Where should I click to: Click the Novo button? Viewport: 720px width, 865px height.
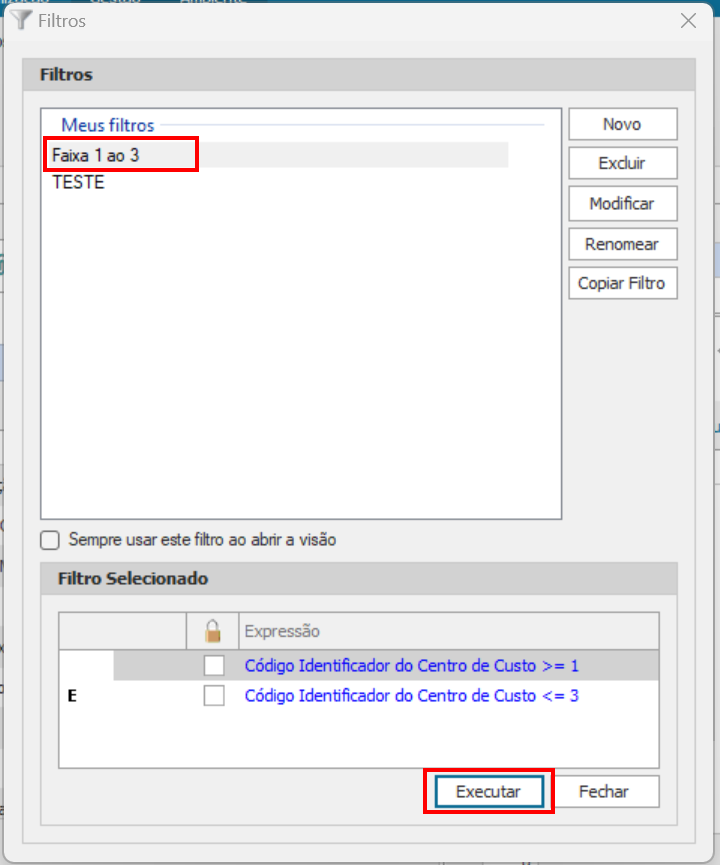click(x=622, y=124)
